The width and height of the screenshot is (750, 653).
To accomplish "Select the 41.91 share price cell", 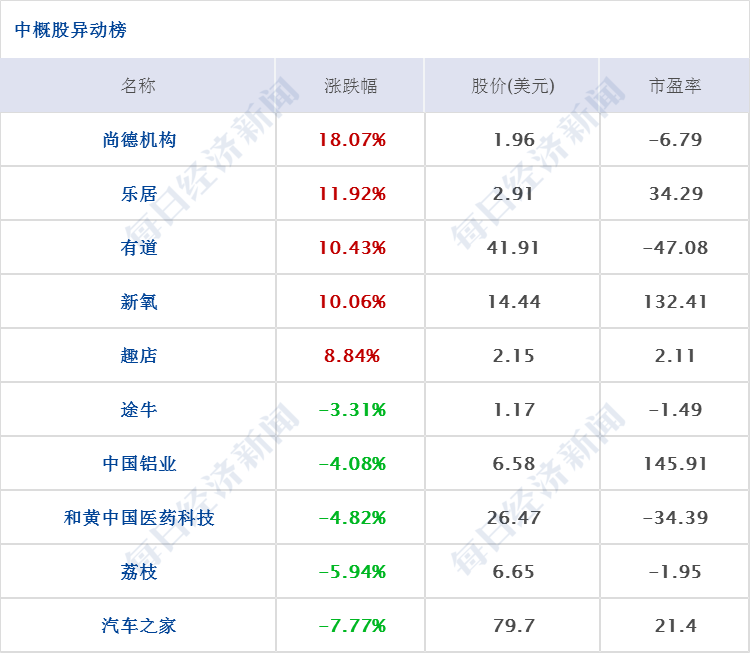I will tap(513, 248).
